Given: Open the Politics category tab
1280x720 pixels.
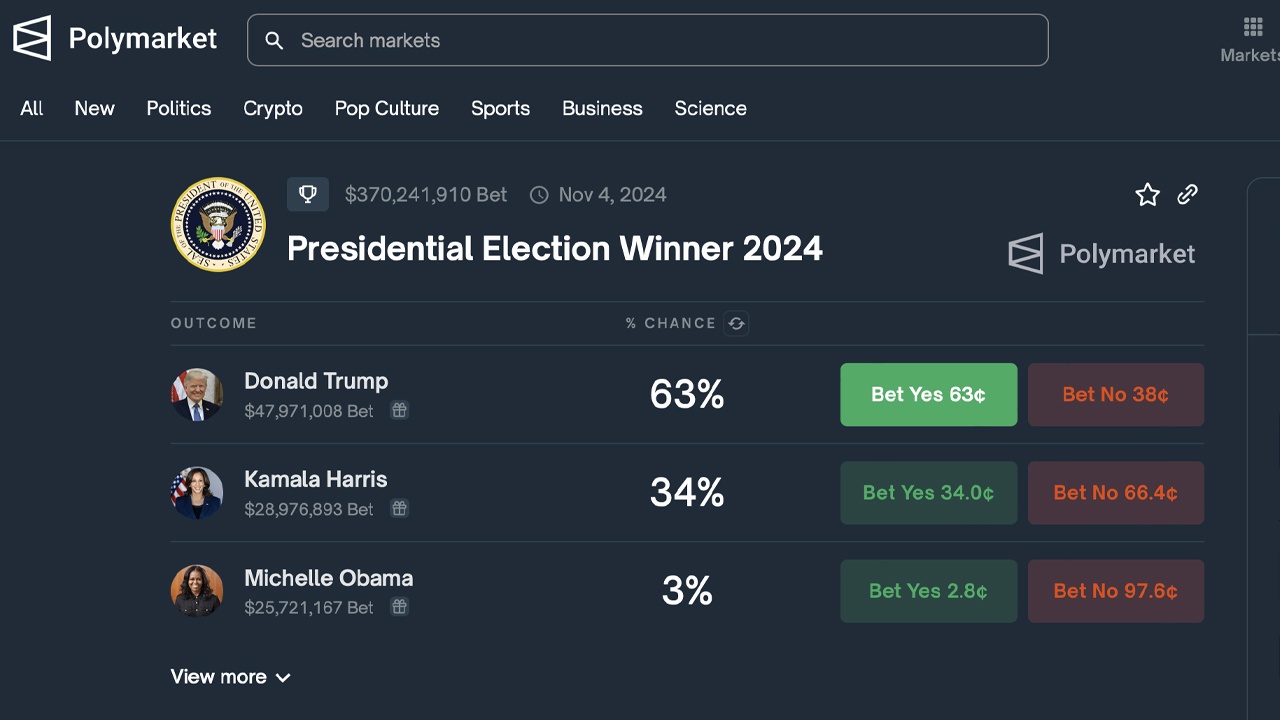Looking at the screenshot, I should 178,108.
